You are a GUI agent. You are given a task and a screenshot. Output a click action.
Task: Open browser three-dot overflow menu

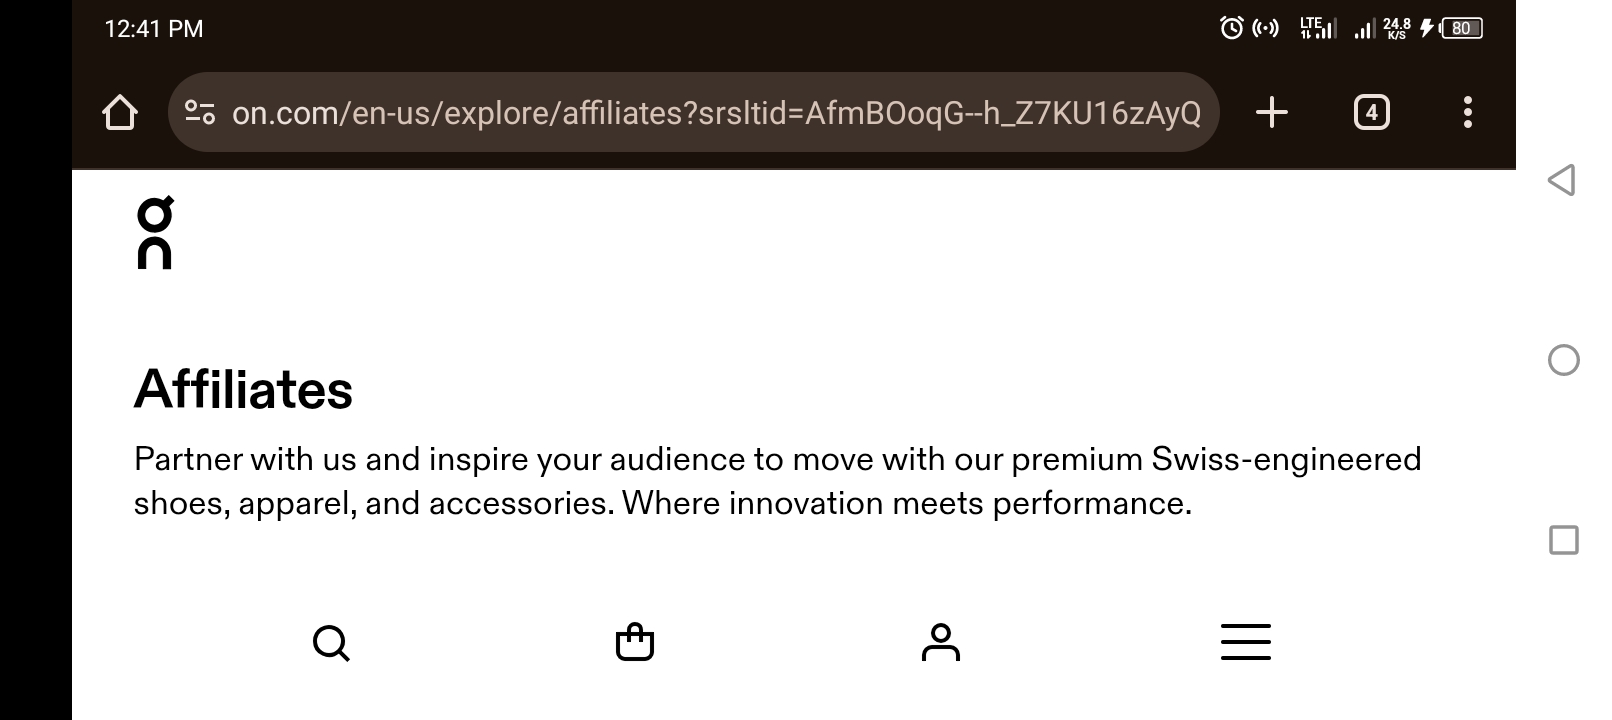pyautogui.click(x=1467, y=112)
